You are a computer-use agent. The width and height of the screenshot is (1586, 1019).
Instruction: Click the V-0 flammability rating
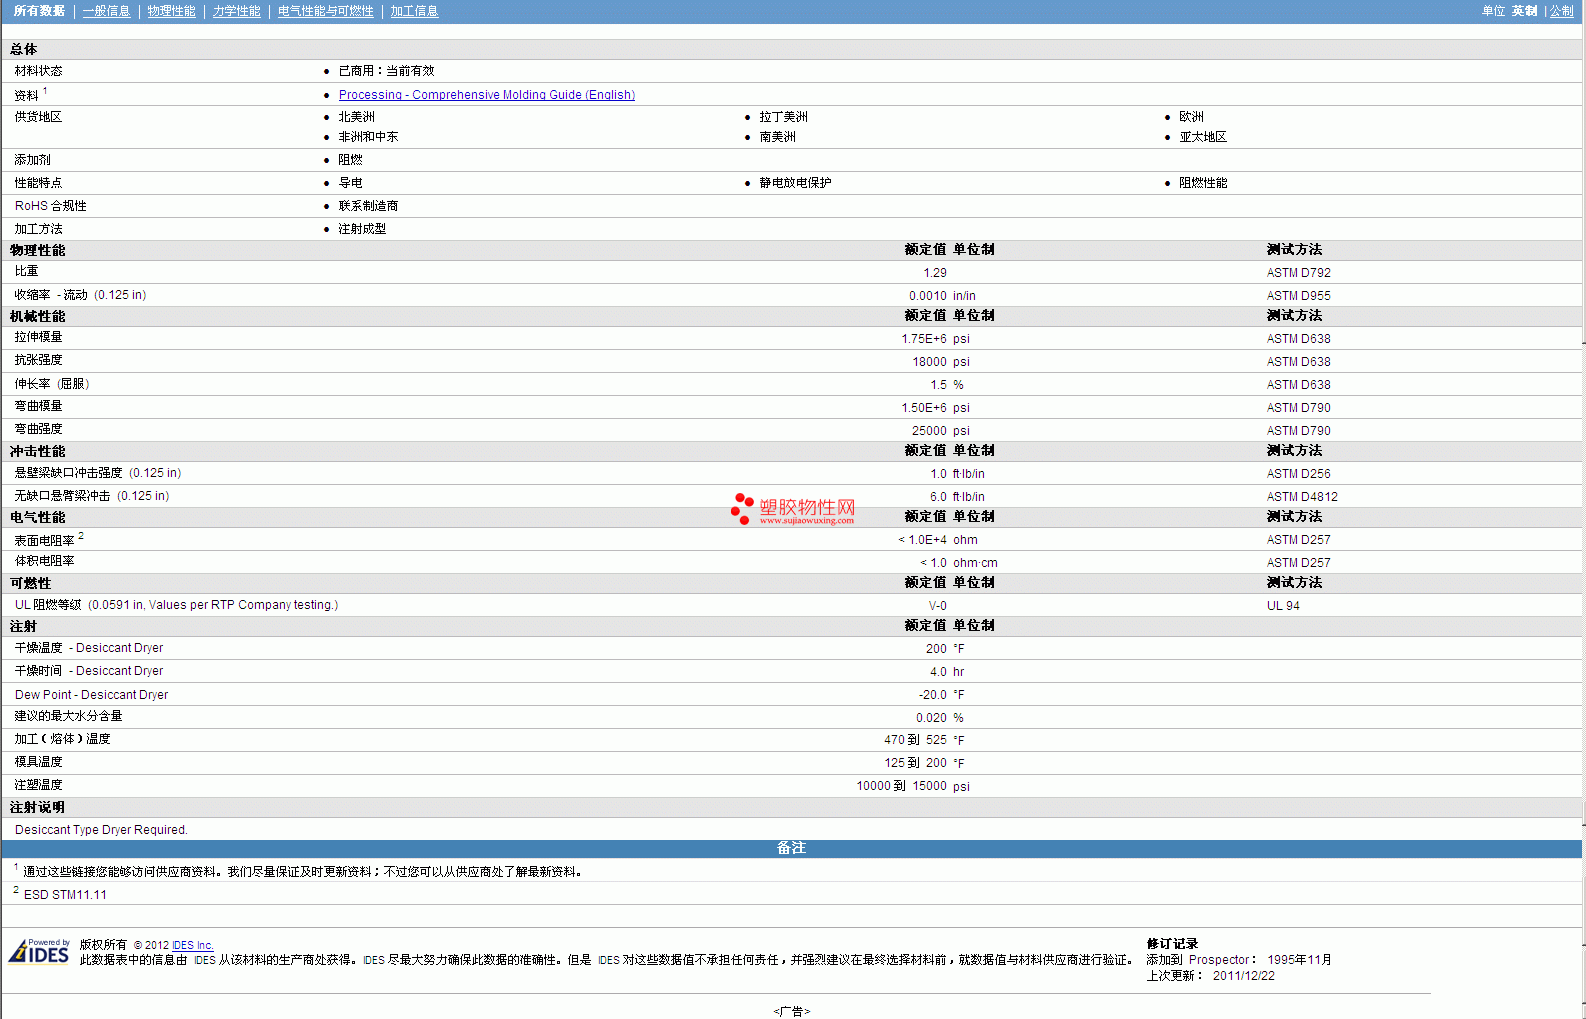[x=938, y=606]
